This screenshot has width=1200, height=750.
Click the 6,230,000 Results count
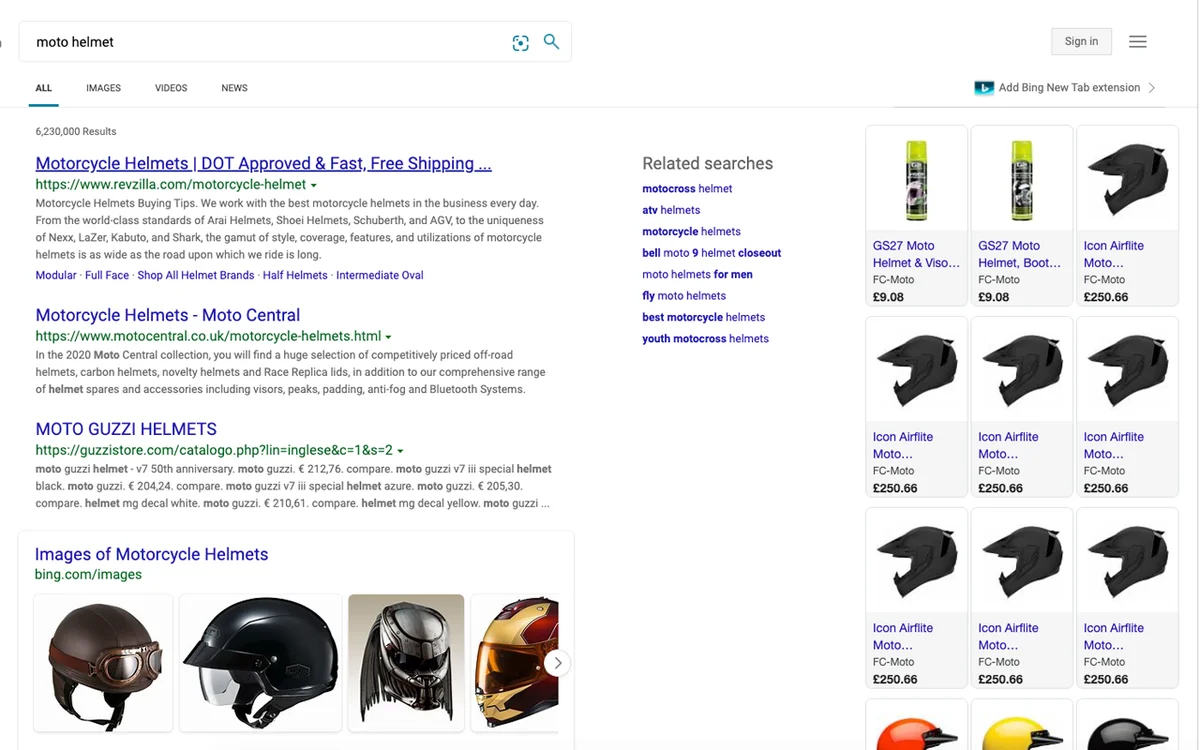click(76, 131)
